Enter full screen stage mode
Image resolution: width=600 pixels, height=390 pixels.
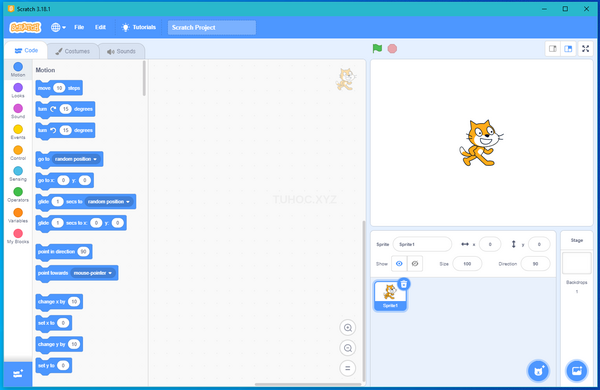click(585, 49)
